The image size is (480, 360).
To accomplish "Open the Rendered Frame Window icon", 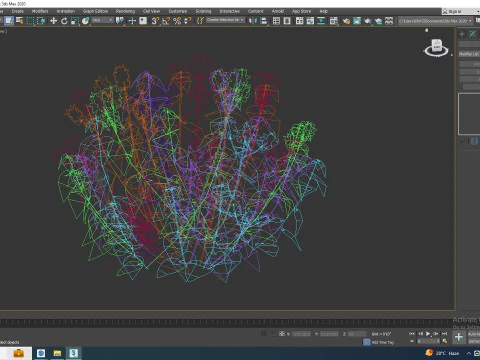I will pos(357,21).
